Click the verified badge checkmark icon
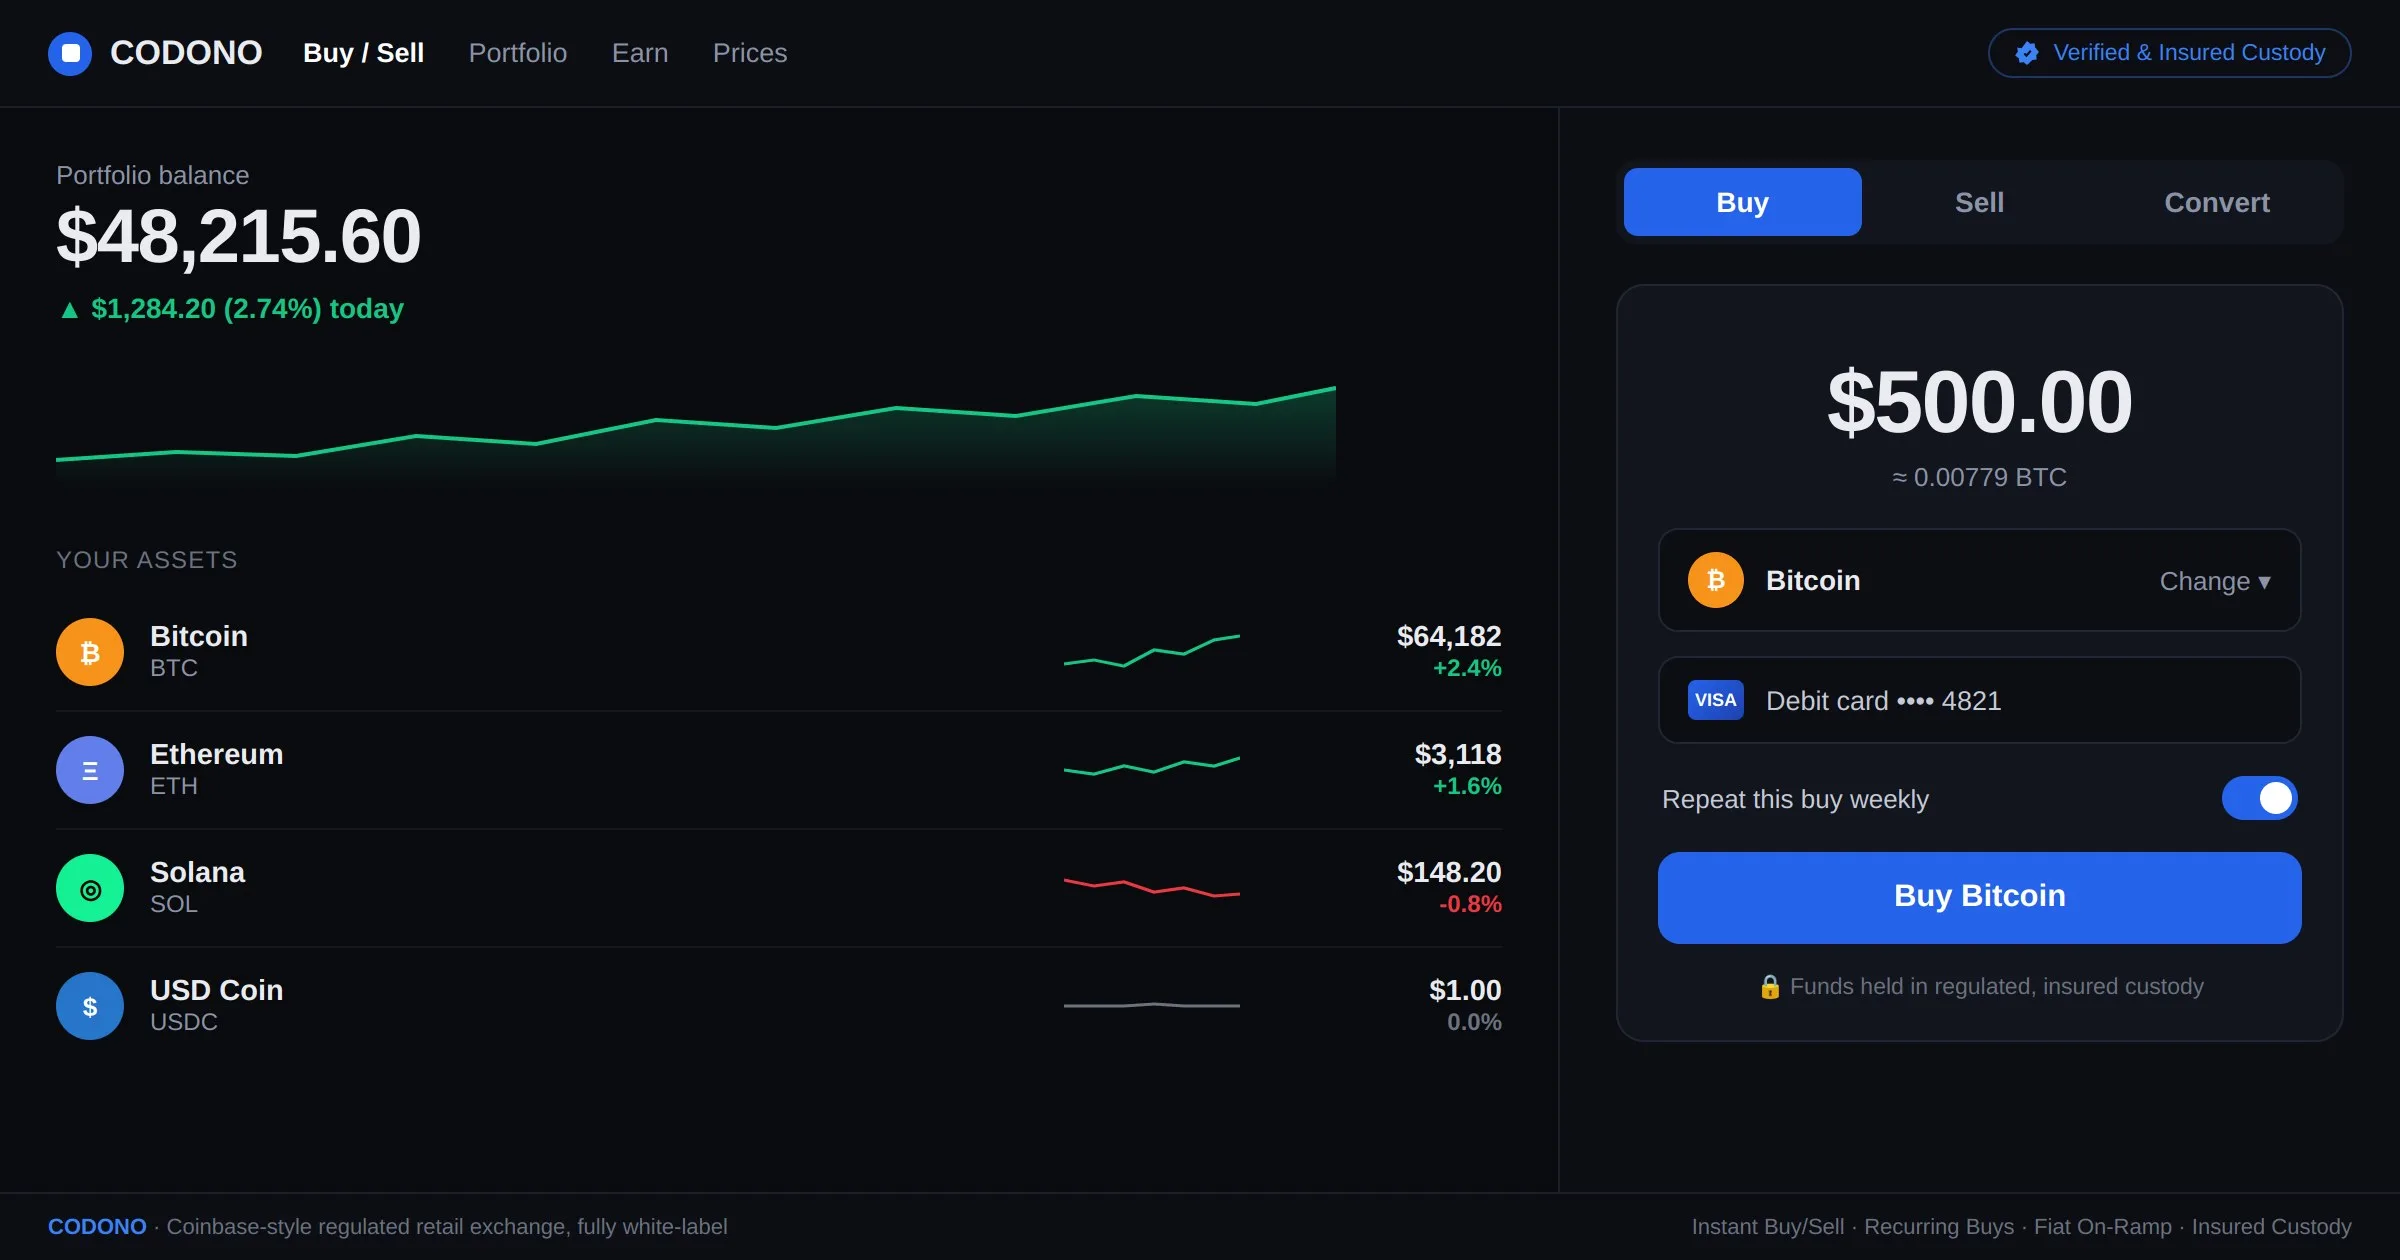This screenshot has height=1260, width=2400. [2027, 53]
